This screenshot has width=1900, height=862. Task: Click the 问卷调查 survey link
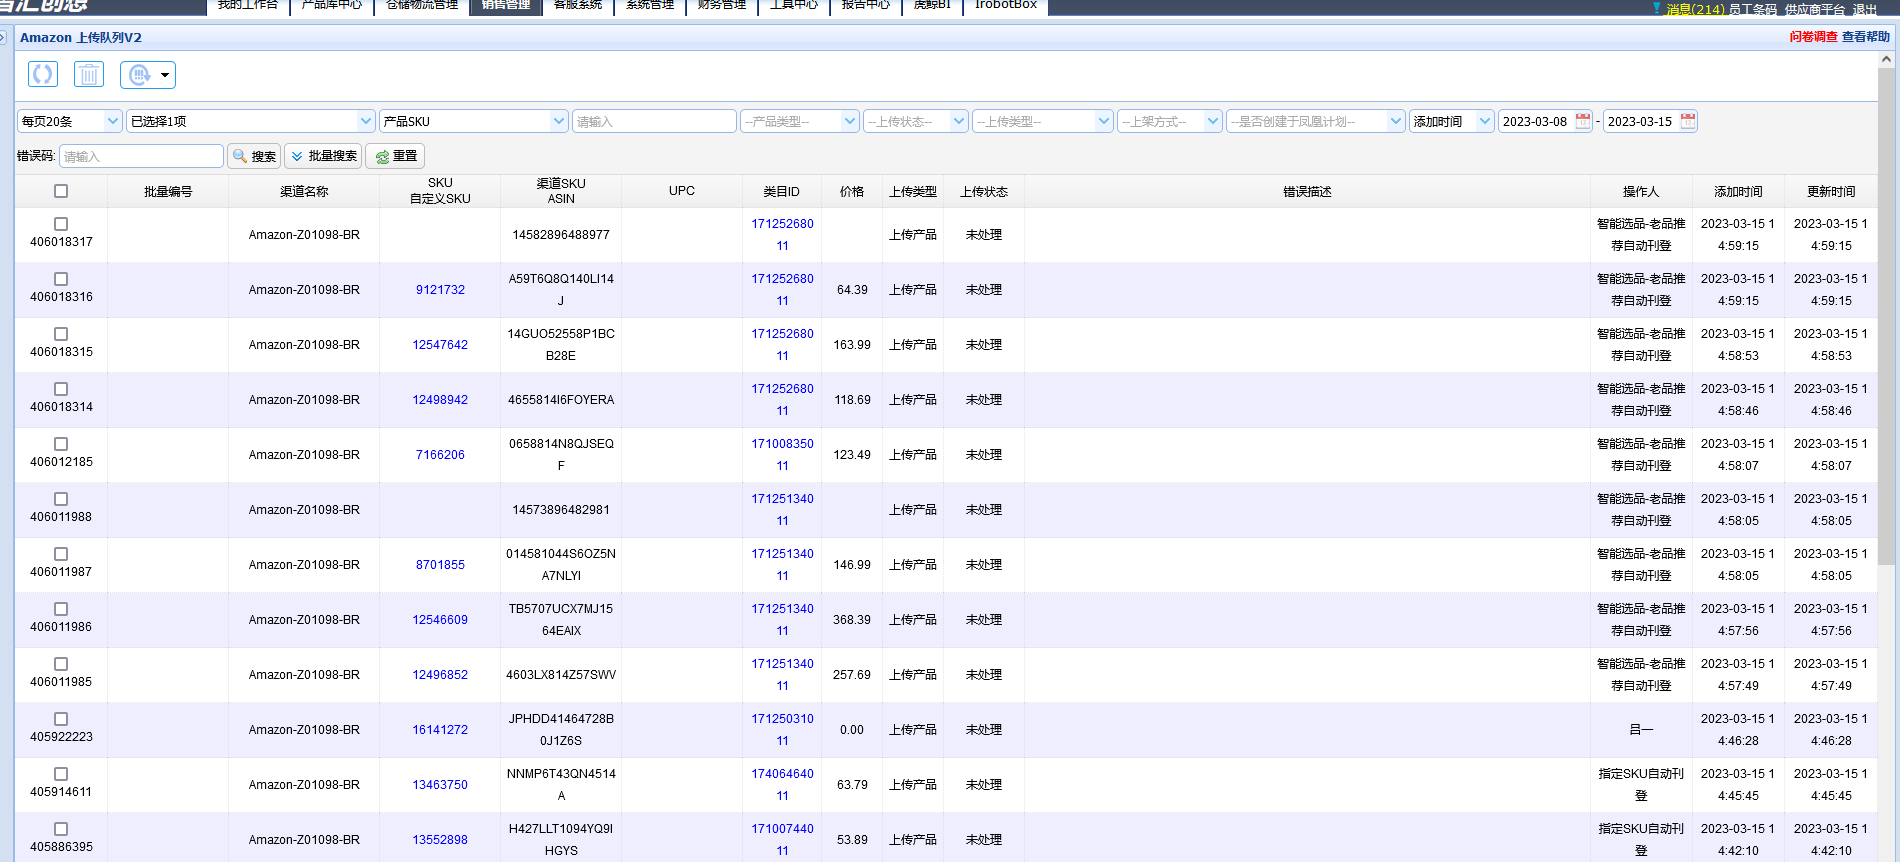pyautogui.click(x=1813, y=37)
